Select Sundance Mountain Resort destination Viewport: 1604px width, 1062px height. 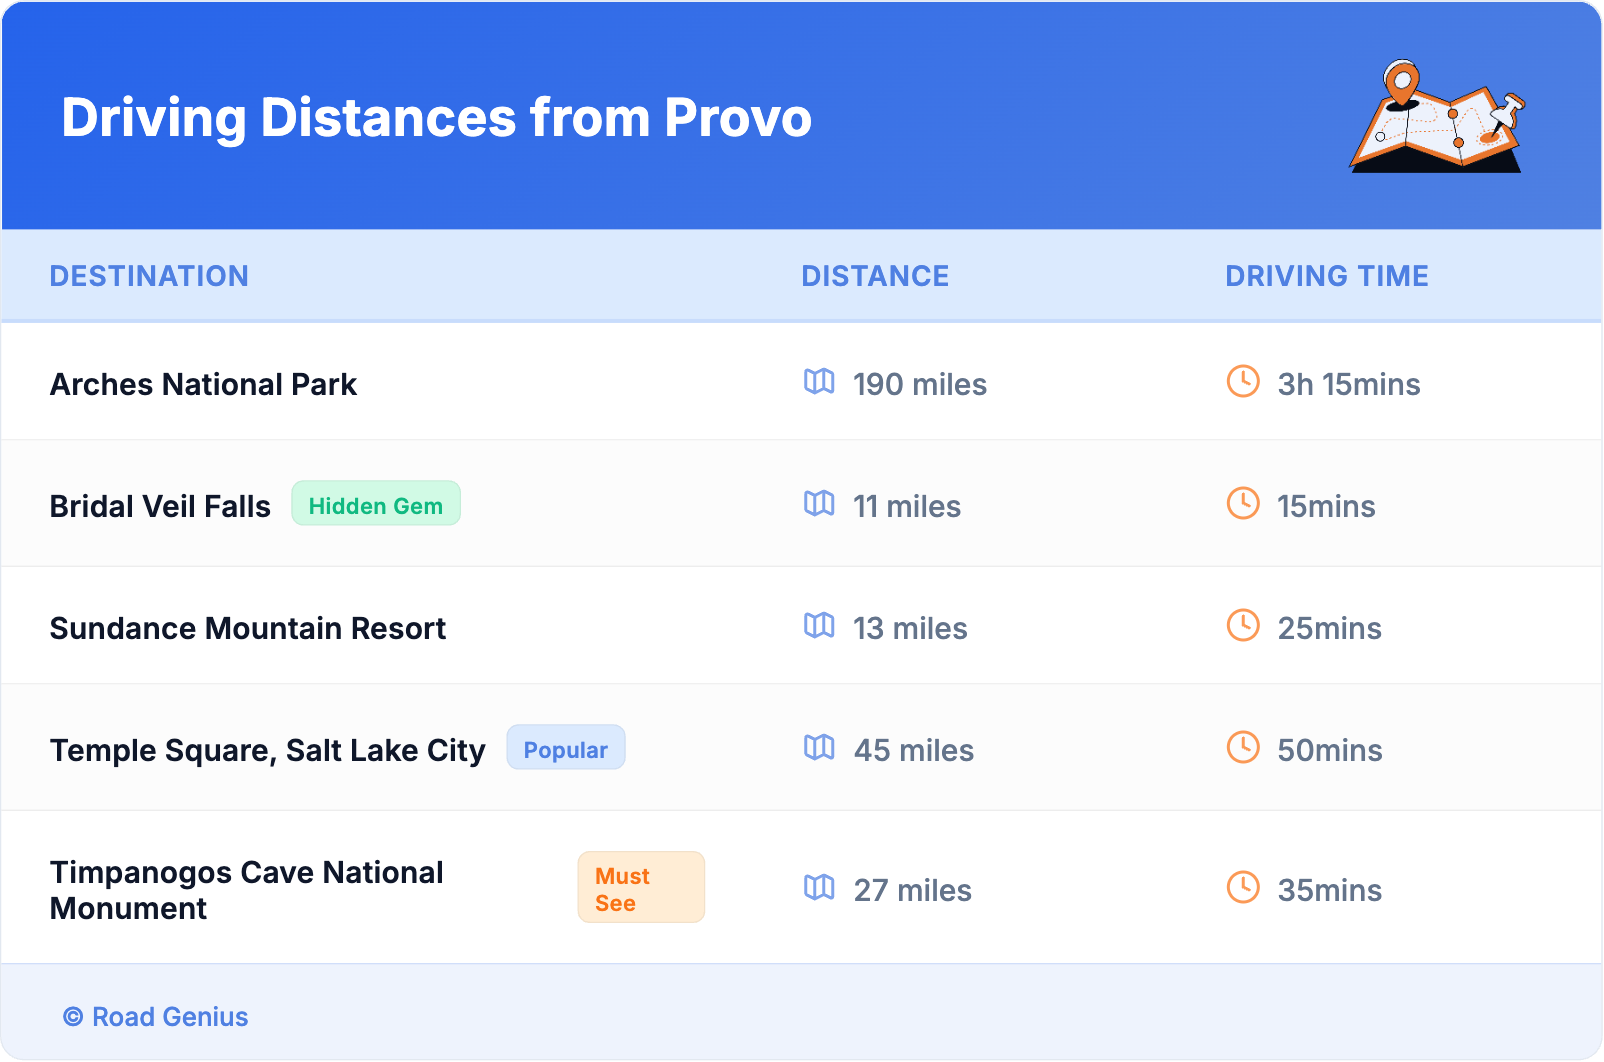pos(248,628)
